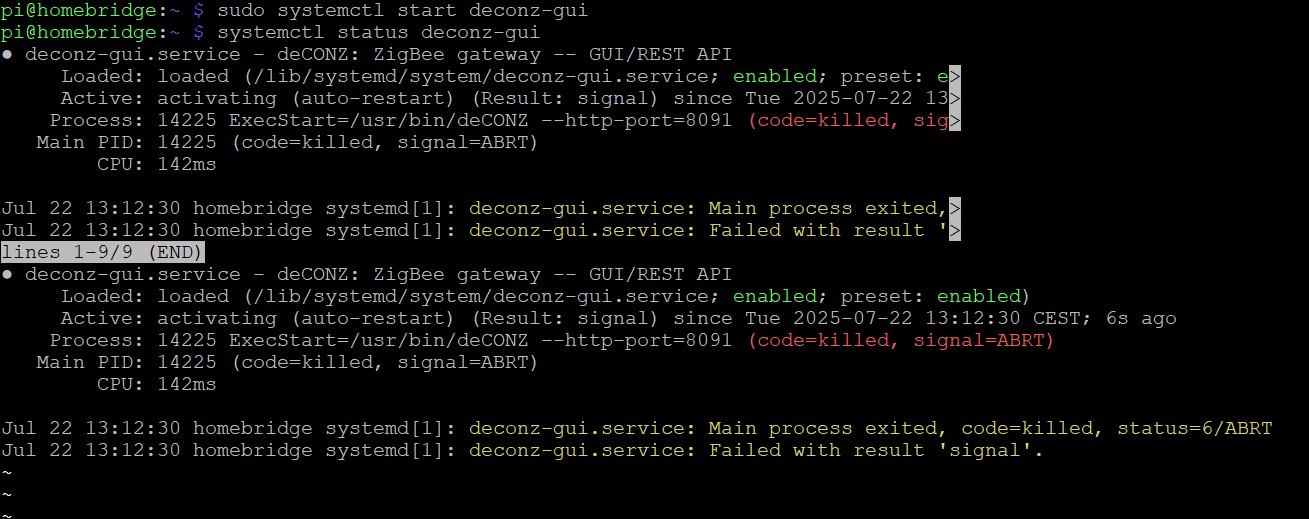Click "Failed with result 'signal'." in the last log line
Screen dimensions: 1309x519
pyautogui.click(x=876, y=451)
